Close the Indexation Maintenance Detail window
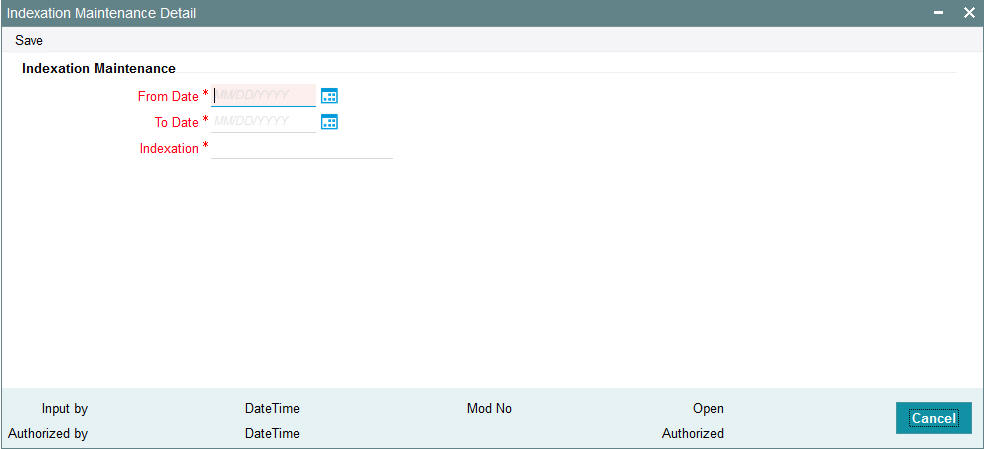 [969, 13]
